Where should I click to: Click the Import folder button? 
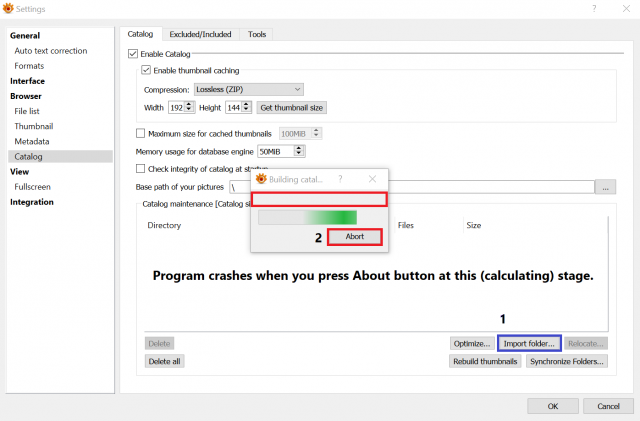point(529,343)
